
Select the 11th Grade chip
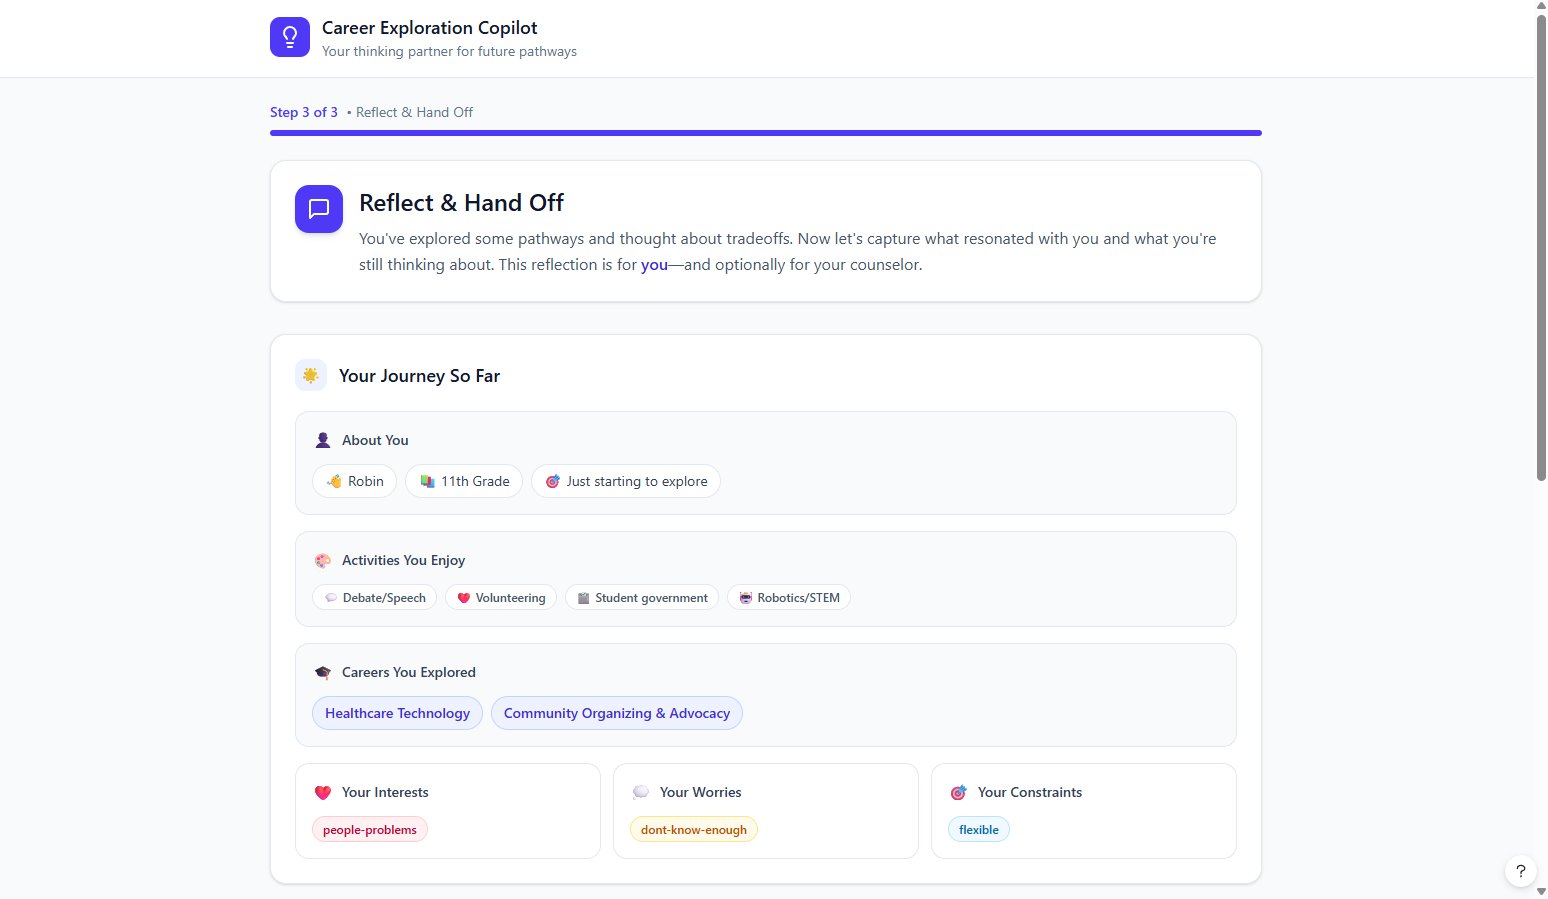click(464, 481)
